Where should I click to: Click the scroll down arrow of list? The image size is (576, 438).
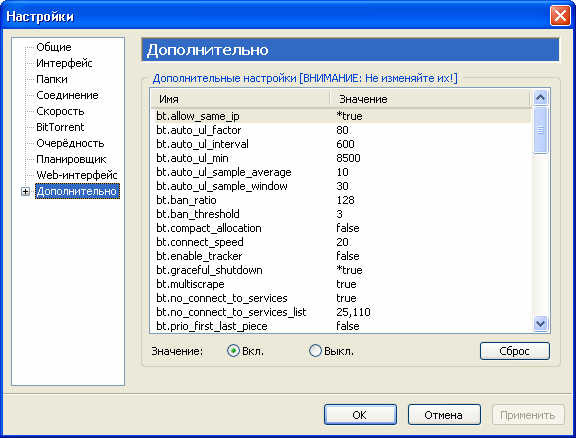(540, 324)
